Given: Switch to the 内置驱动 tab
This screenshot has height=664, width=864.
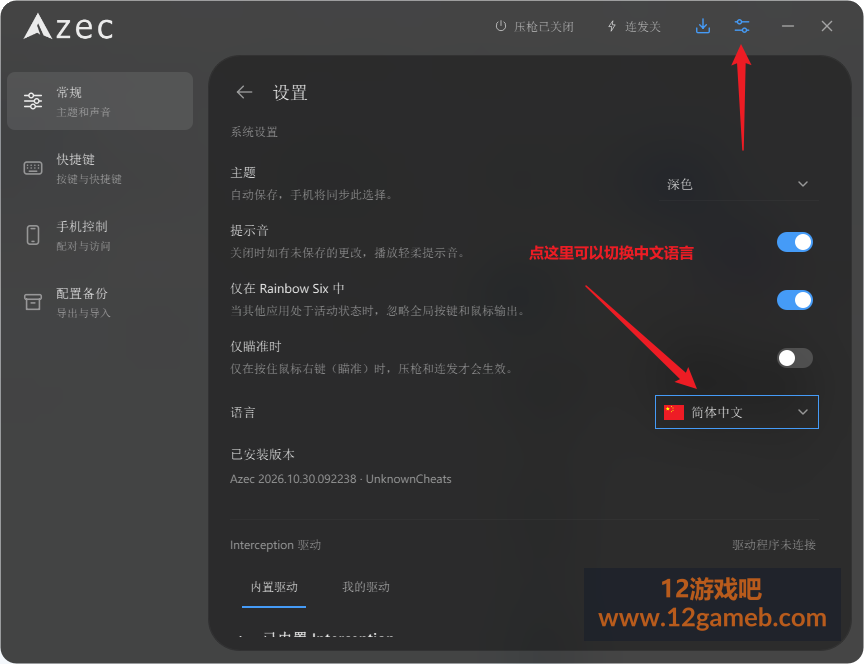Looking at the screenshot, I should pyautogui.click(x=274, y=587).
